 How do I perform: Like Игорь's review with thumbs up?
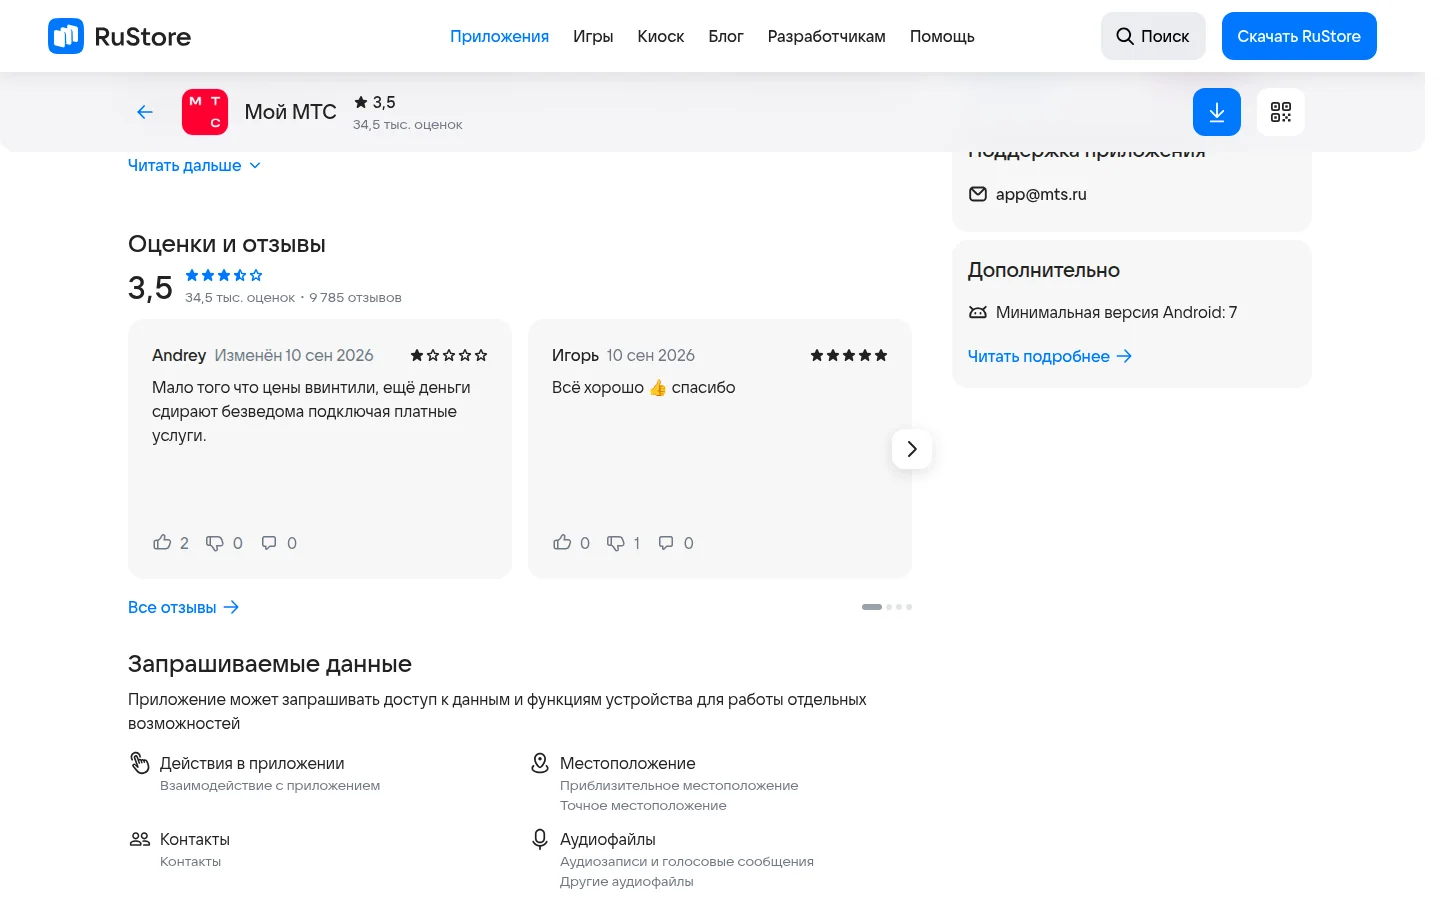pos(562,542)
